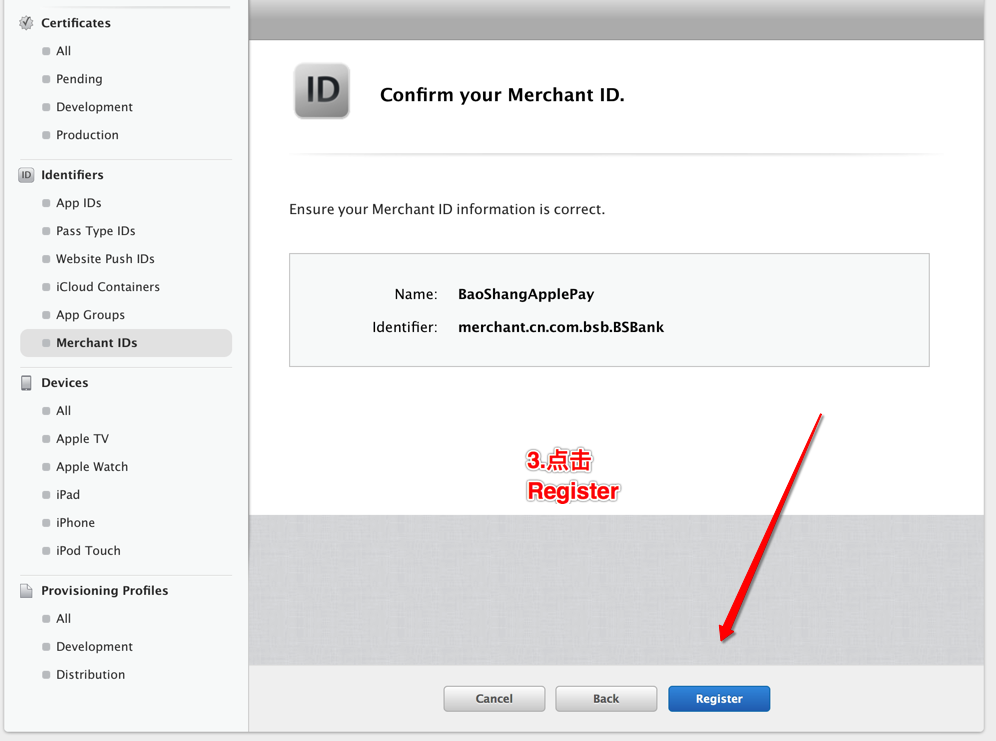996x741 pixels.
Task: Click the 'Identifier:' label
Action: 405,327
